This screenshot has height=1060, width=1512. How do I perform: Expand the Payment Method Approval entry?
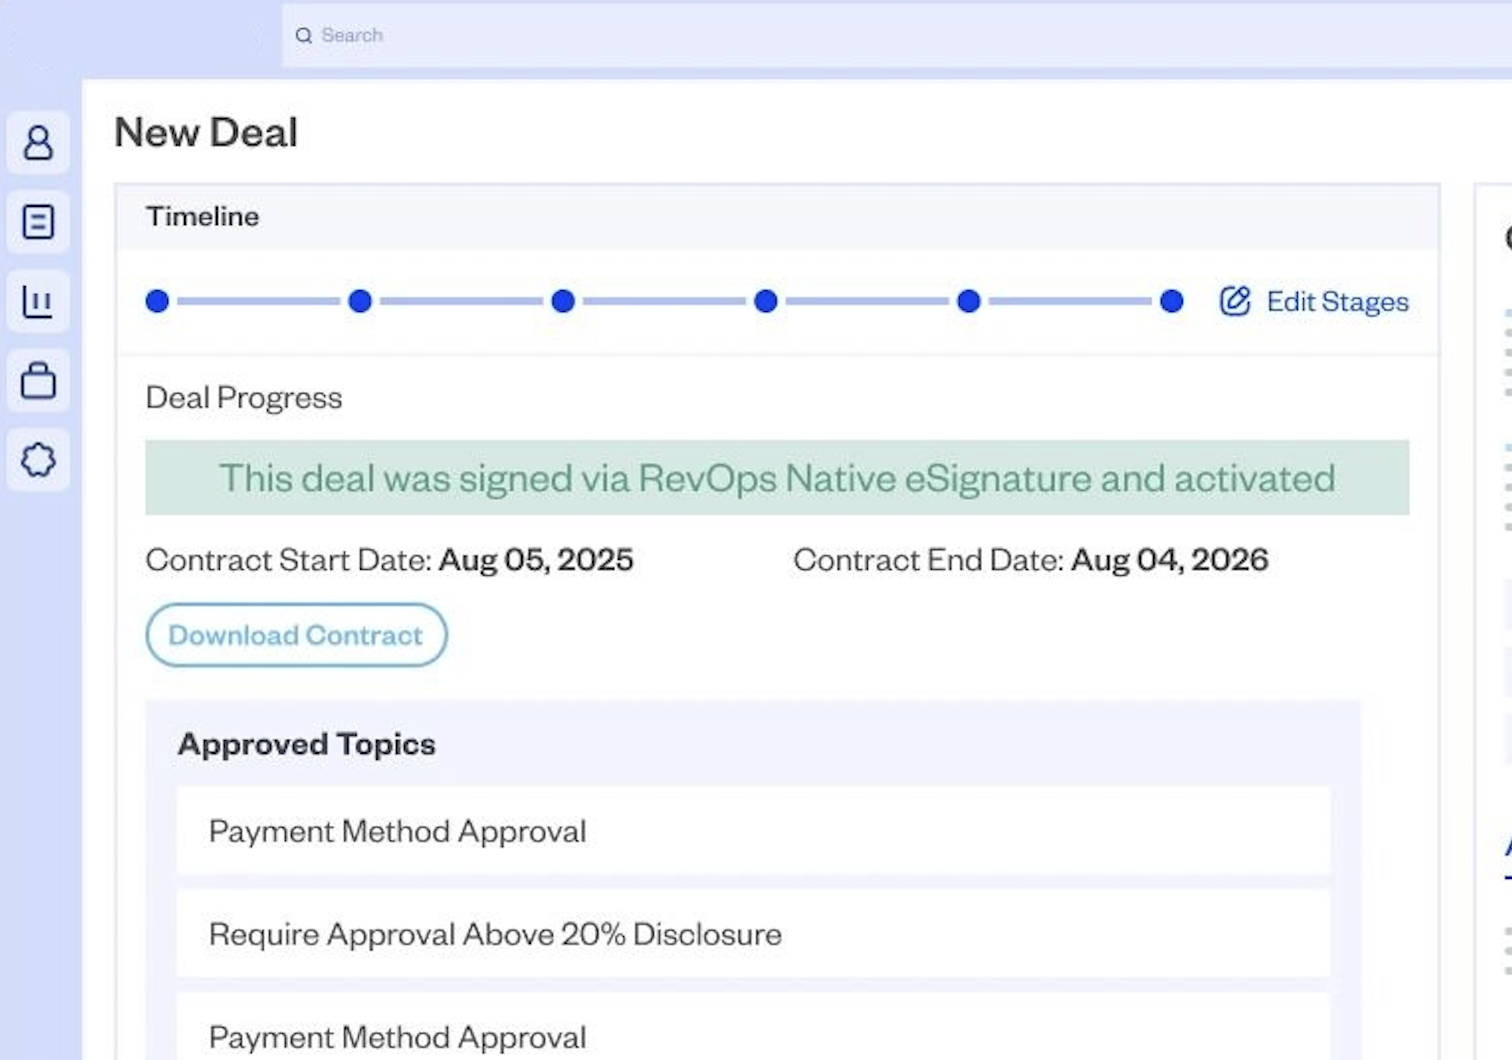point(397,831)
